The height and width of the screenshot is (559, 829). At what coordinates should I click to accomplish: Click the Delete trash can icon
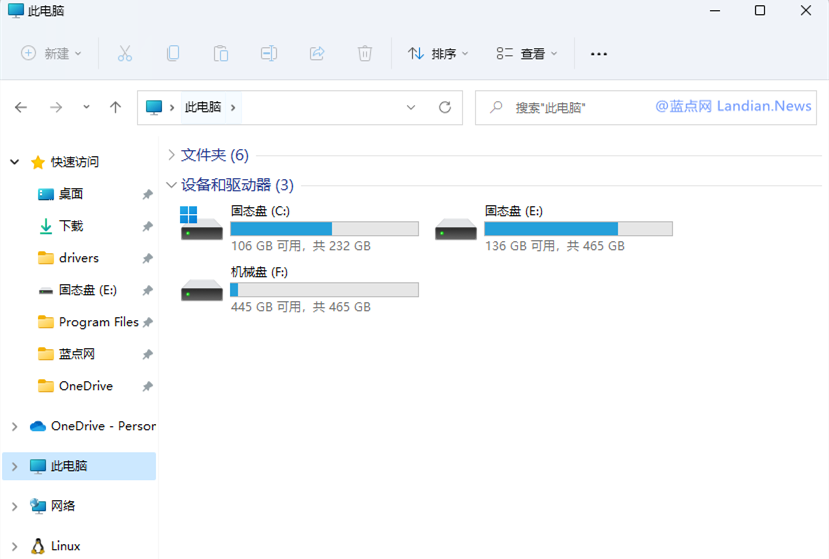click(365, 54)
